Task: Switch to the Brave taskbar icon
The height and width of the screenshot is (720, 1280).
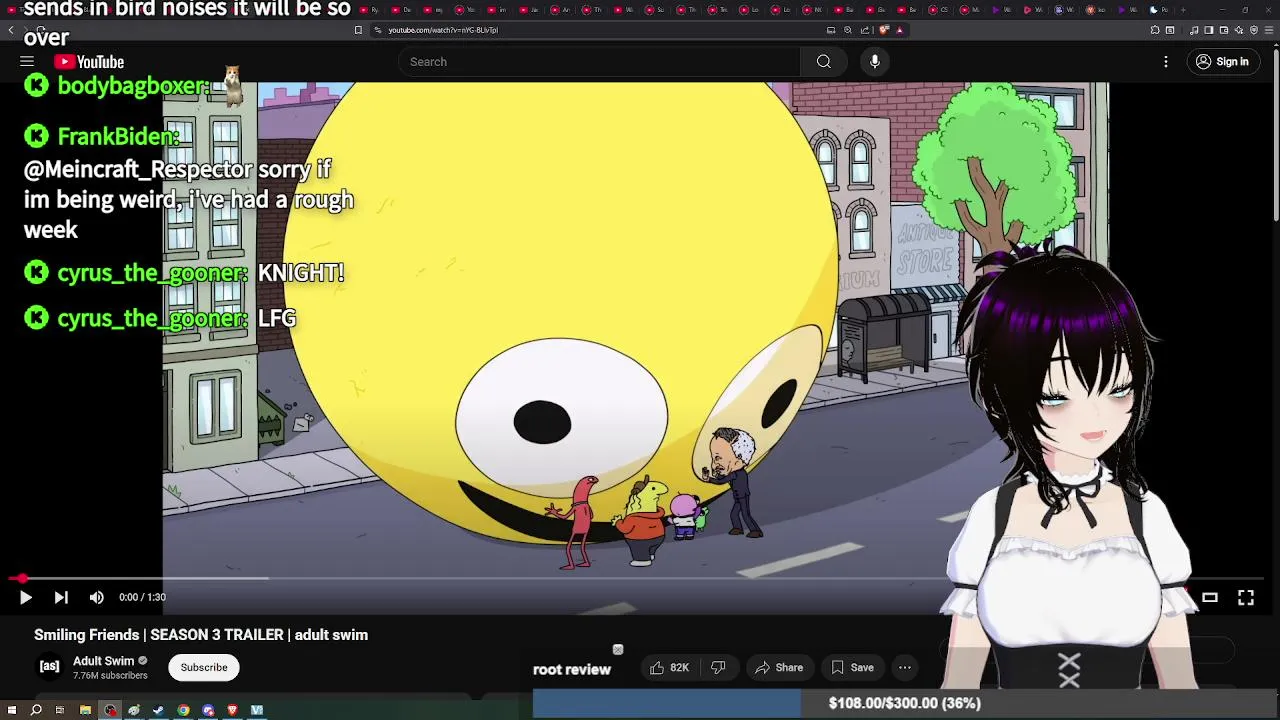Action: click(x=232, y=710)
